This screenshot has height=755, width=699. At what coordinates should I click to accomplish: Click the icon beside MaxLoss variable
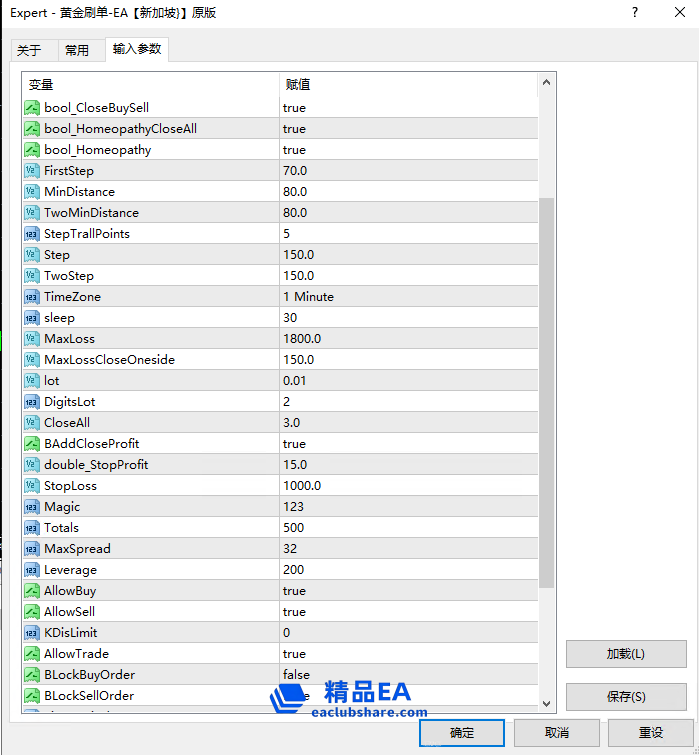[x=31, y=339]
